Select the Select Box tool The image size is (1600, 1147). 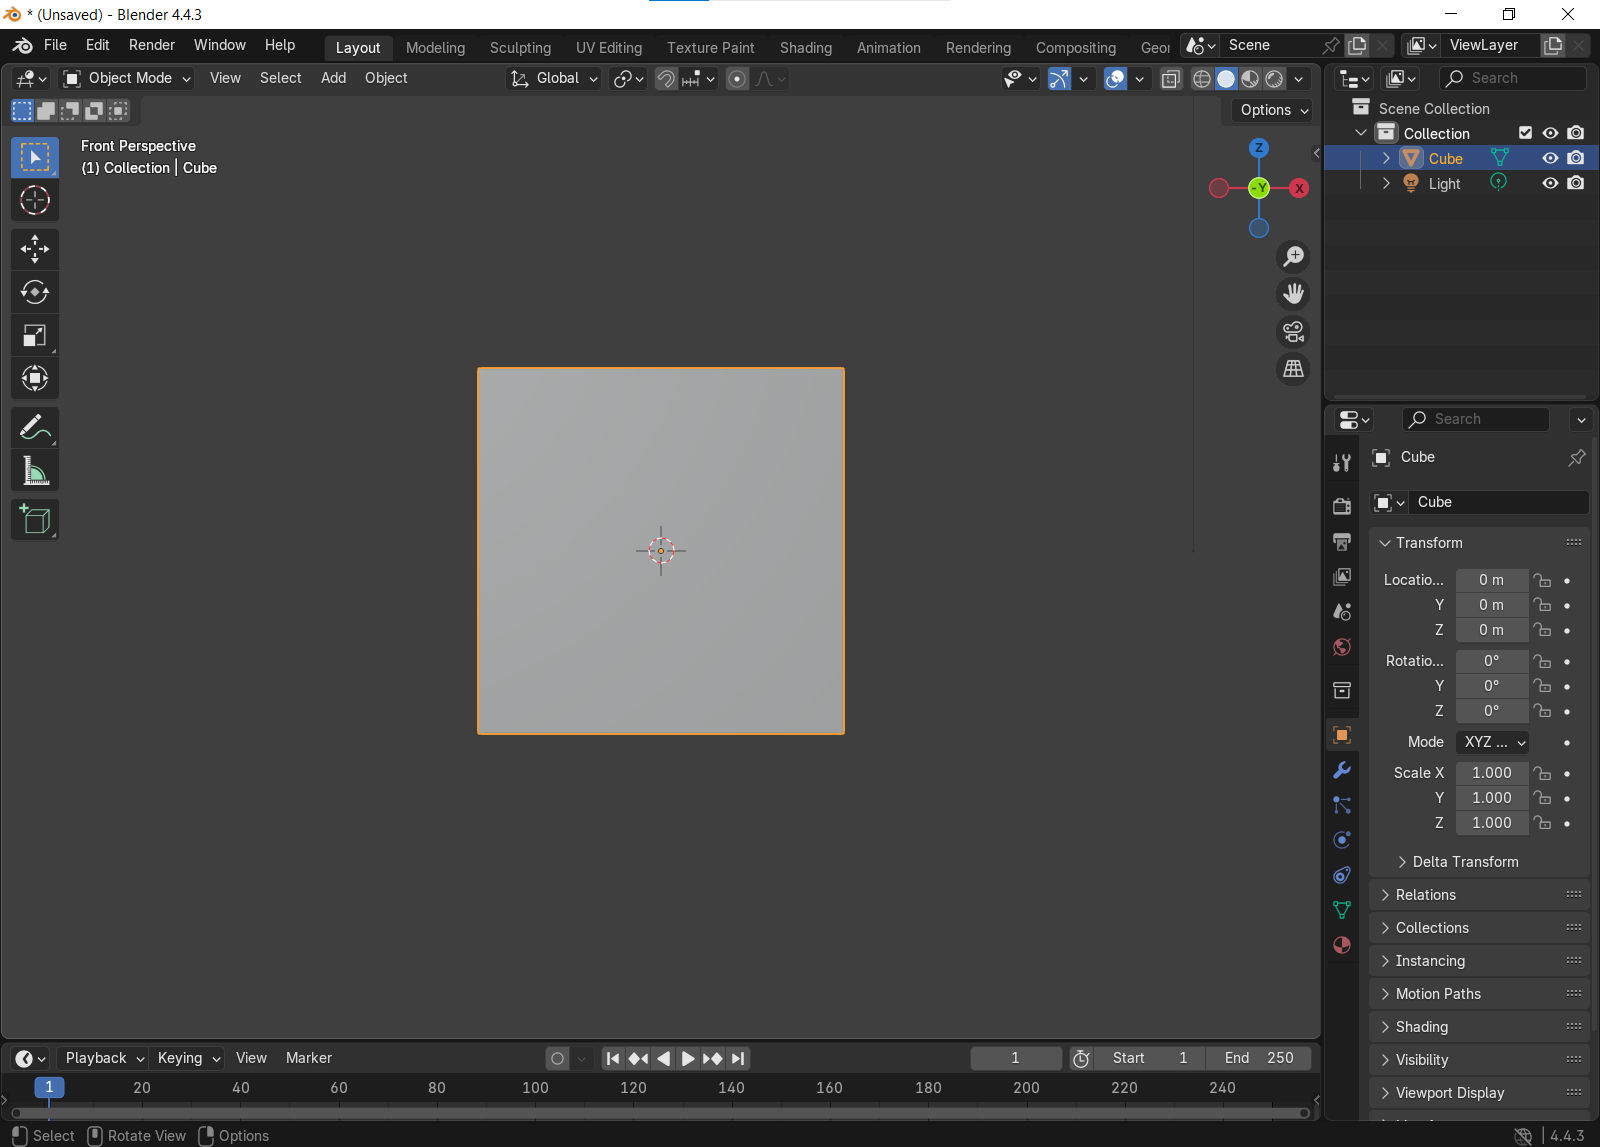[x=35, y=158]
